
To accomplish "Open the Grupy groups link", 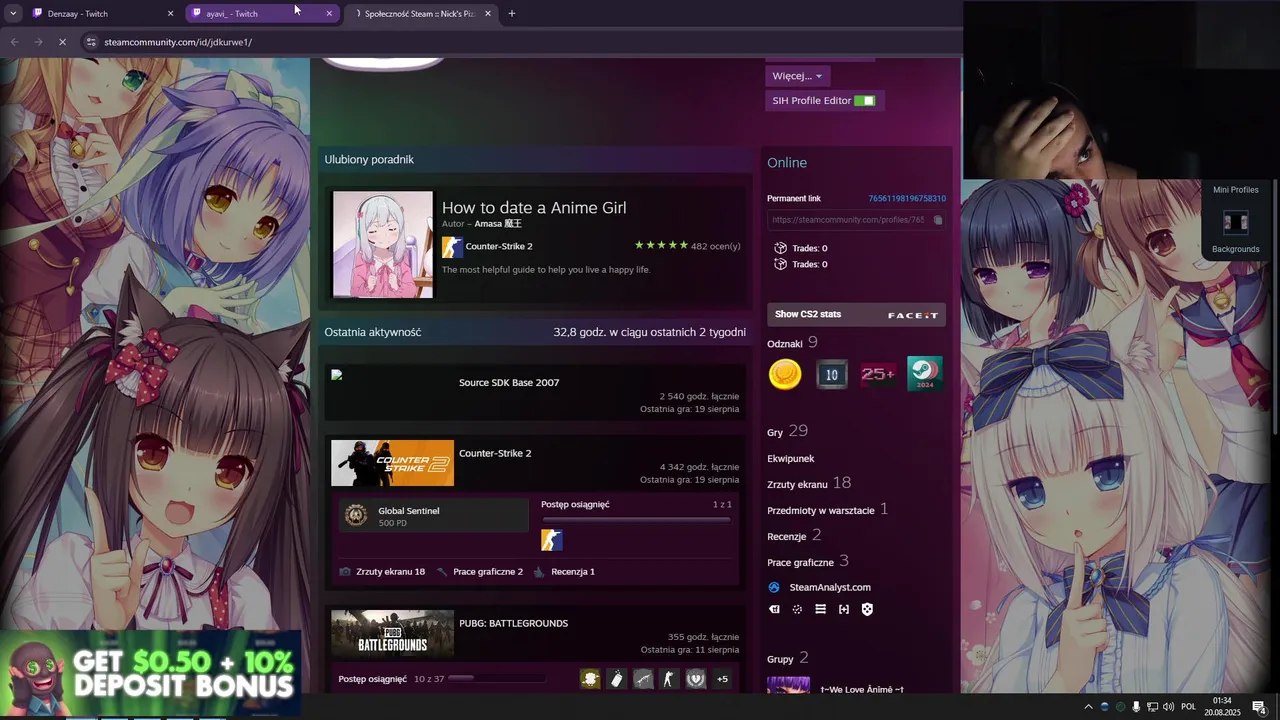I will (x=780, y=659).
